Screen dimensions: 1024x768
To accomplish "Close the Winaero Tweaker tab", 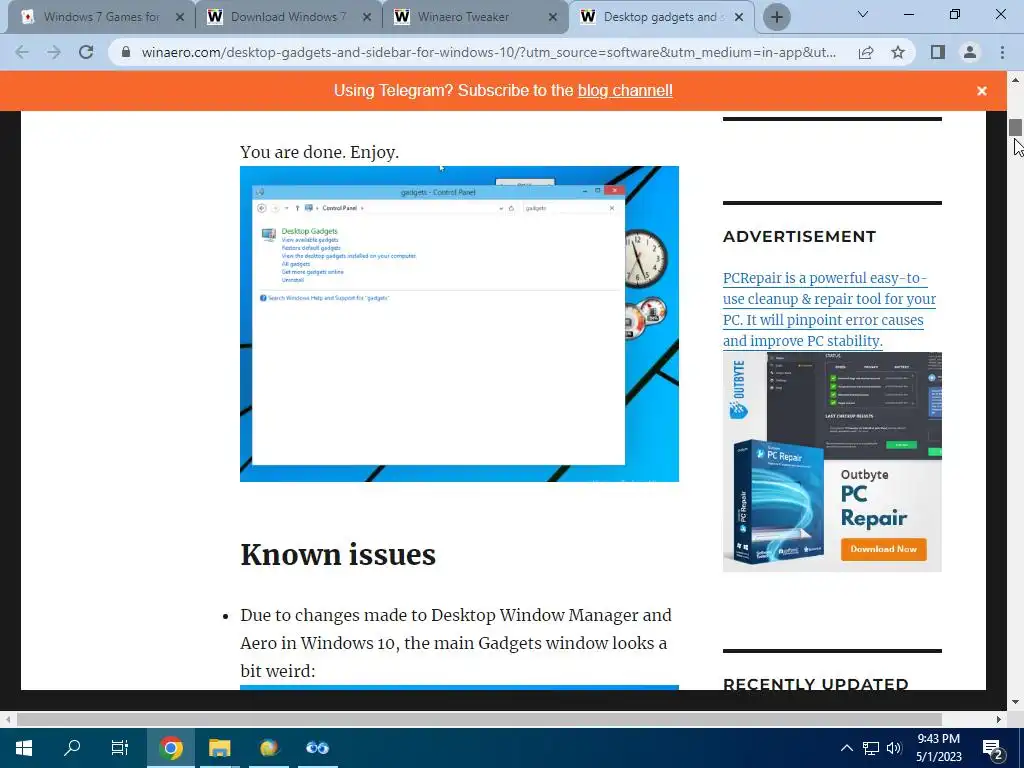I will (553, 18).
